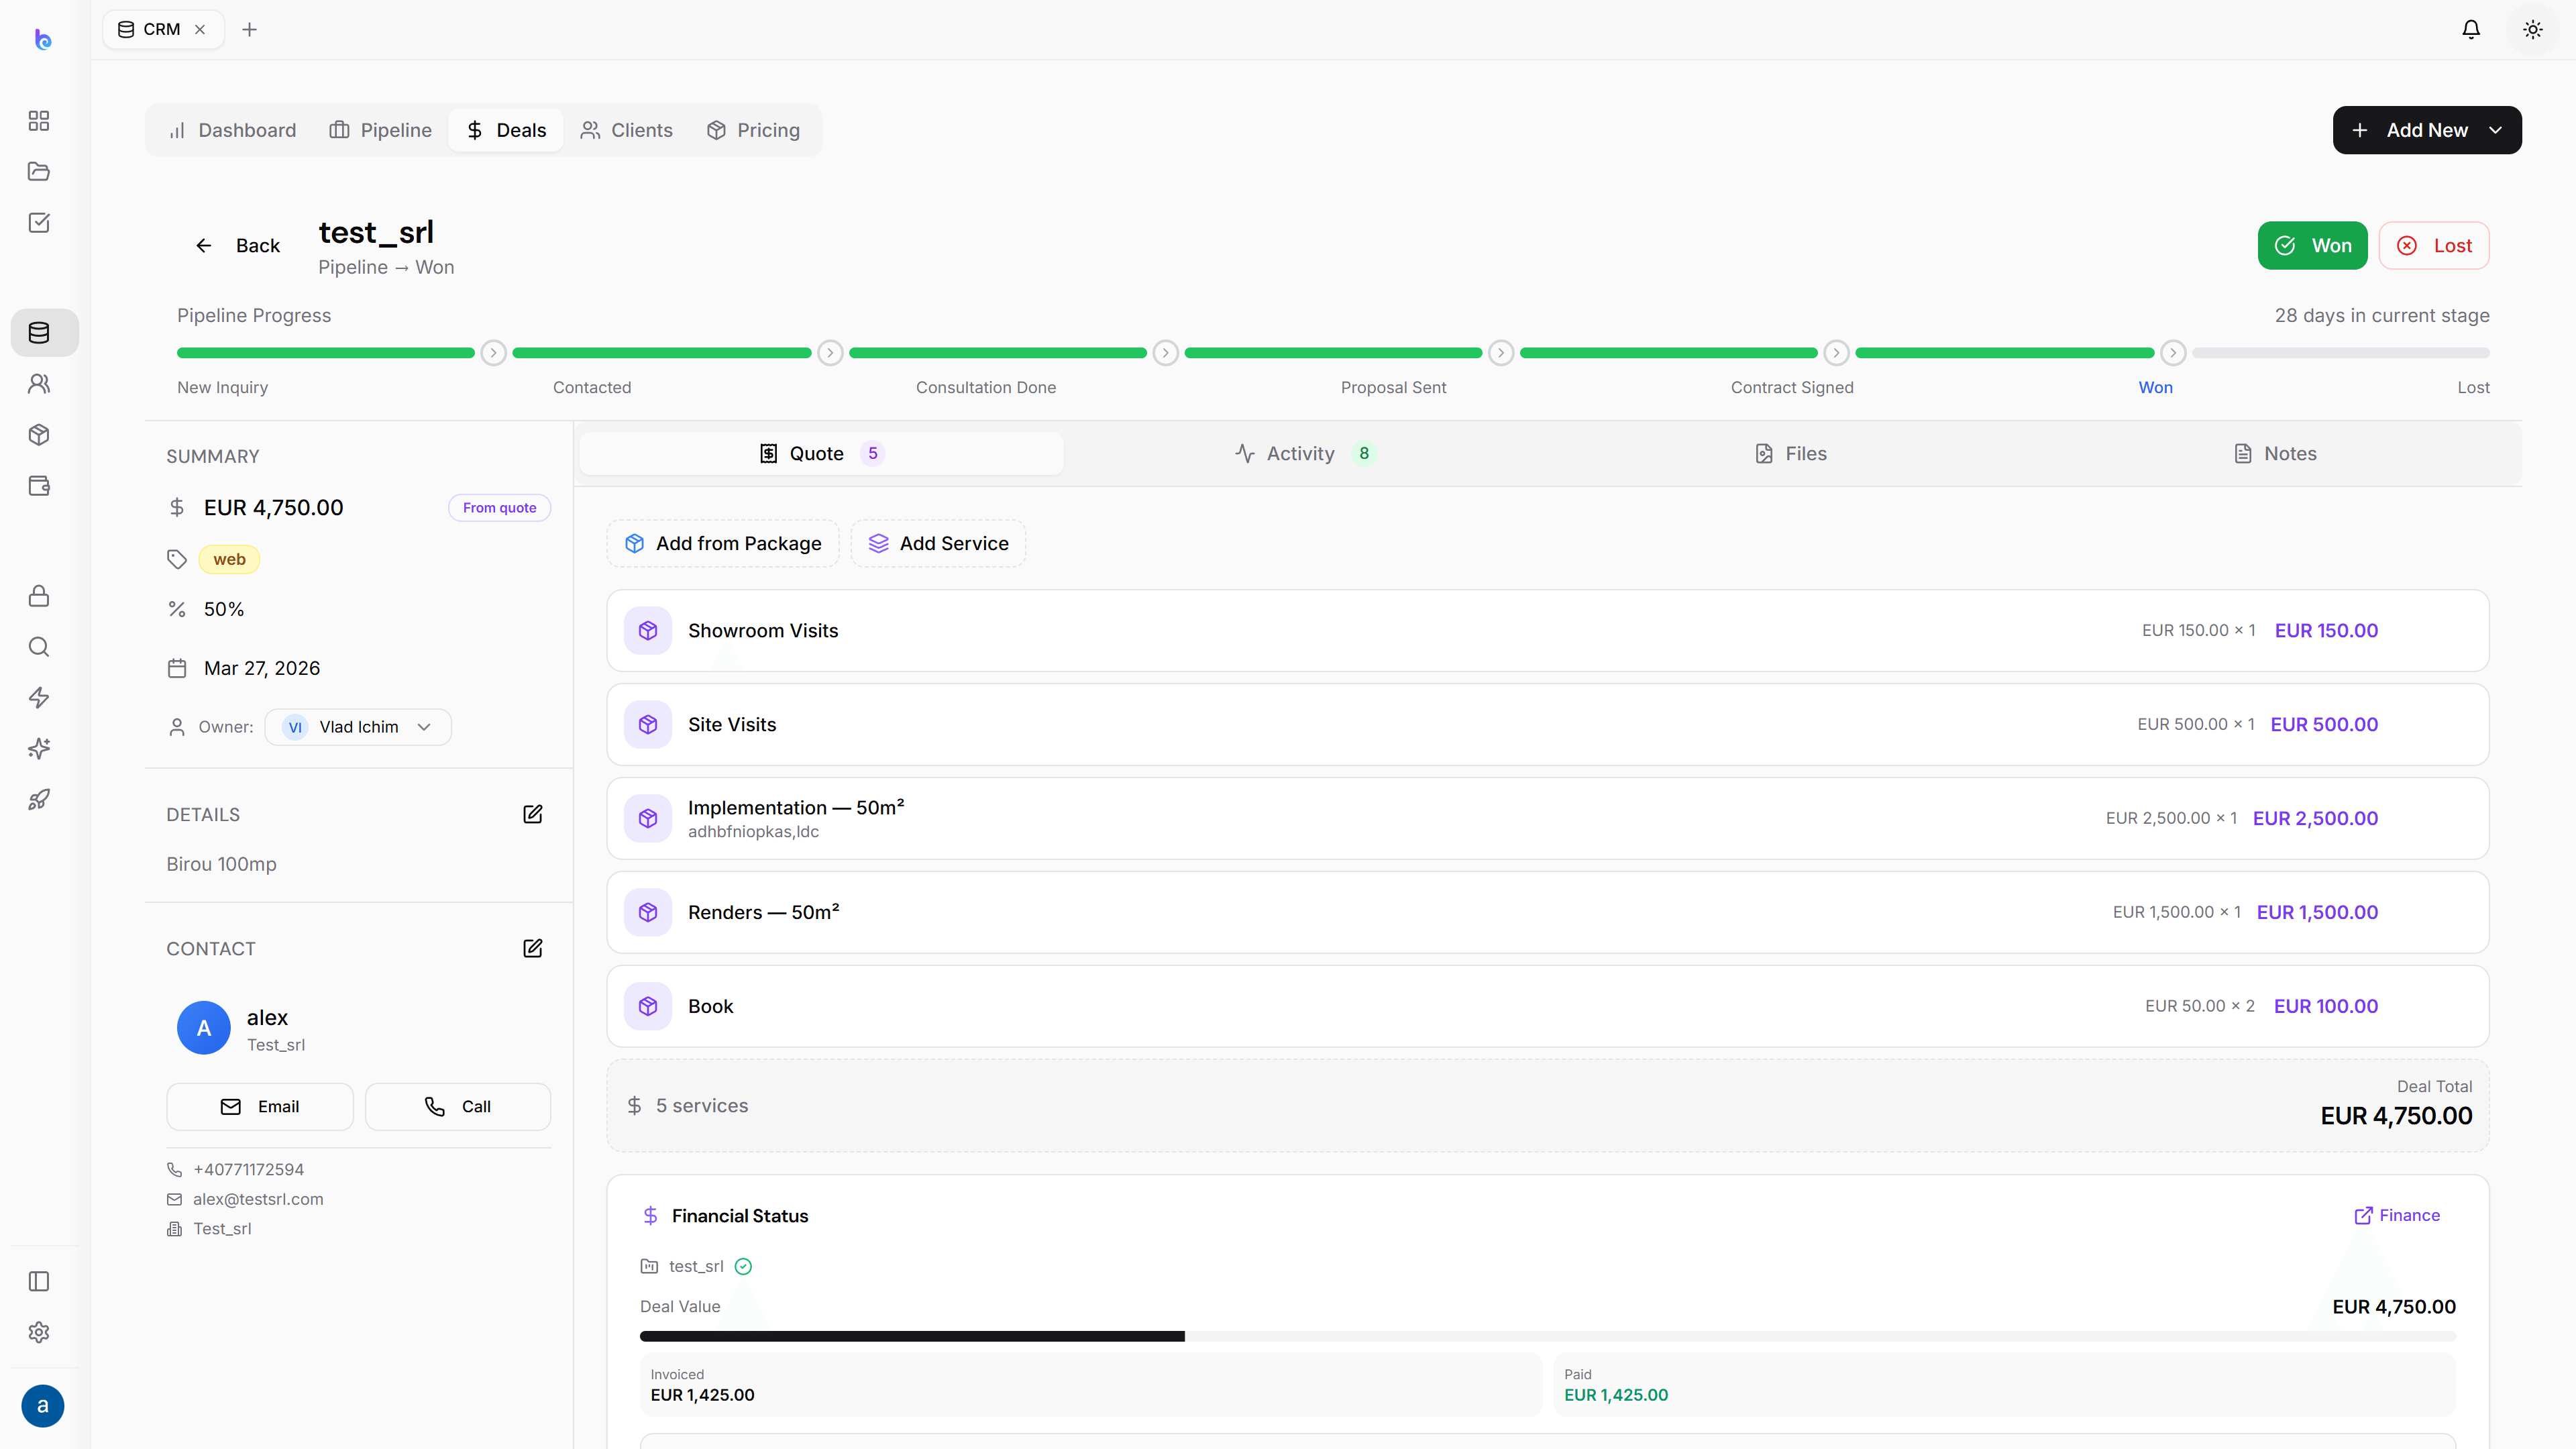Open the folder icon in sidebar

click(x=39, y=172)
